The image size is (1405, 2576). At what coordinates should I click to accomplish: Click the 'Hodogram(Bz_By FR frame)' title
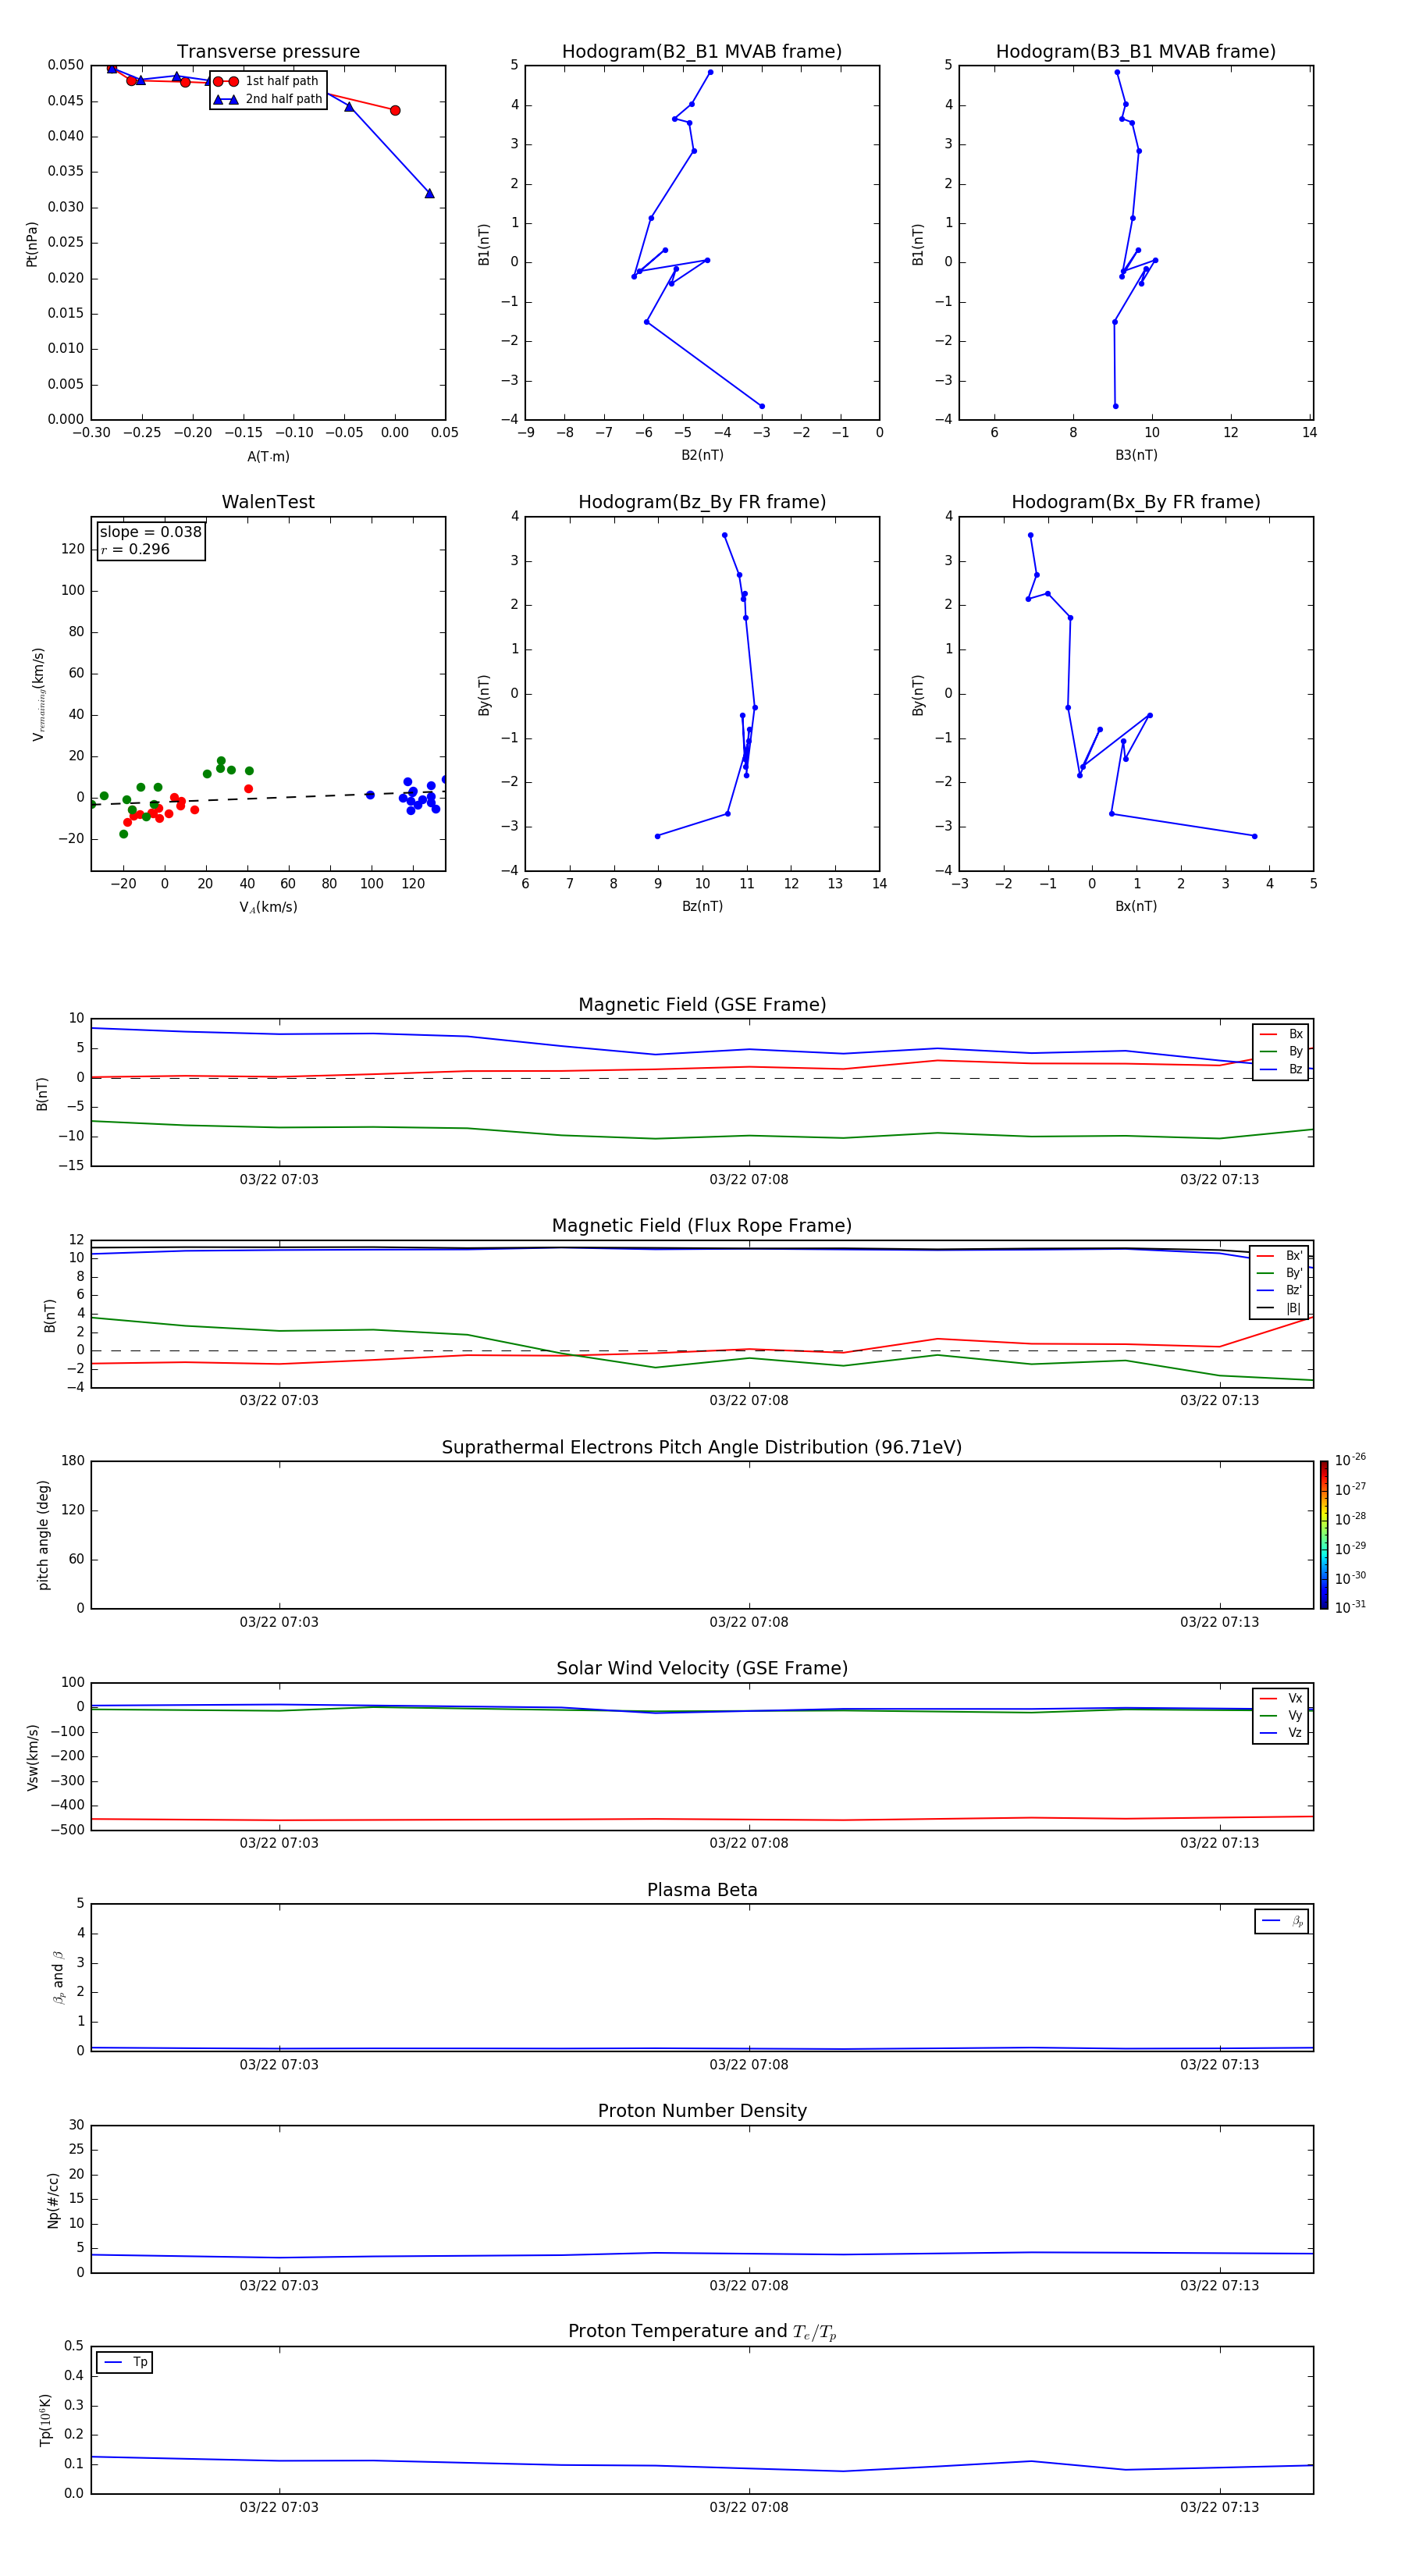pyautogui.click(x=702, y=502)
